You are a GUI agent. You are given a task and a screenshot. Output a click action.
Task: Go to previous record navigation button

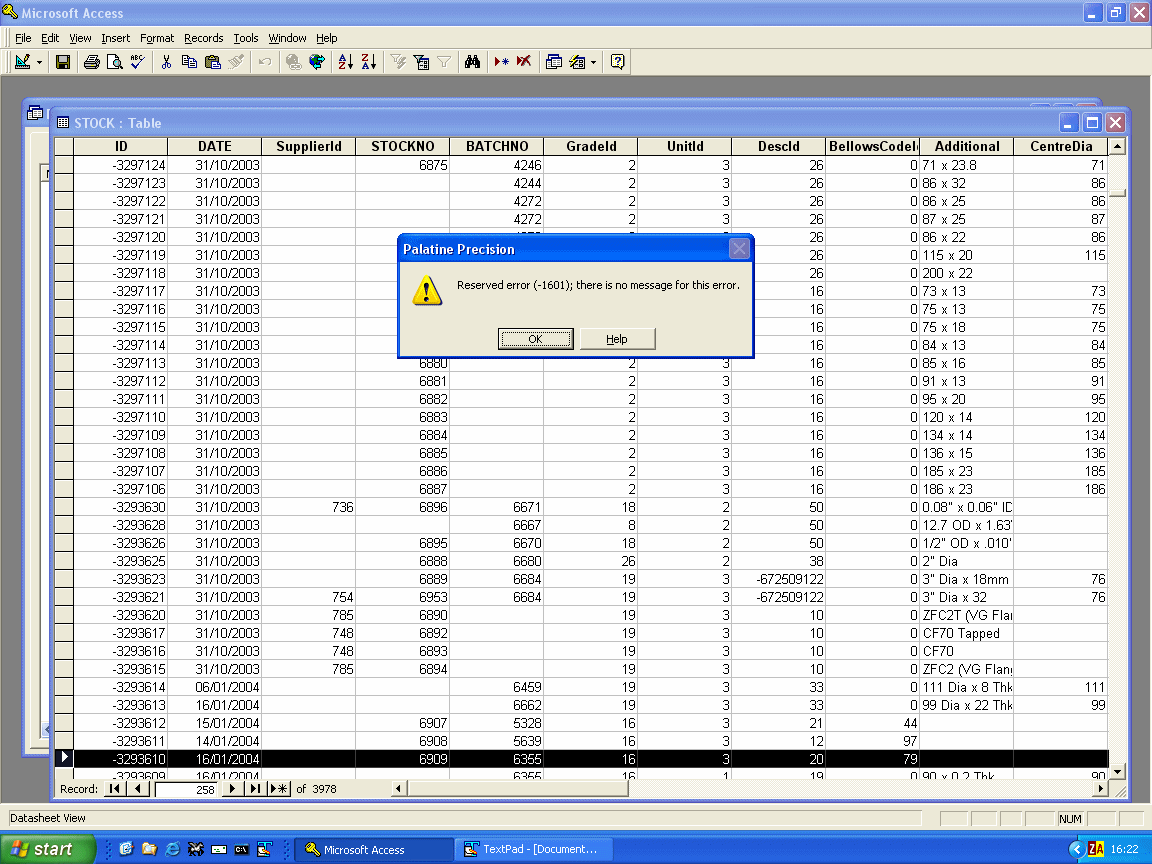pyautogui.click(x=138, y=789)
